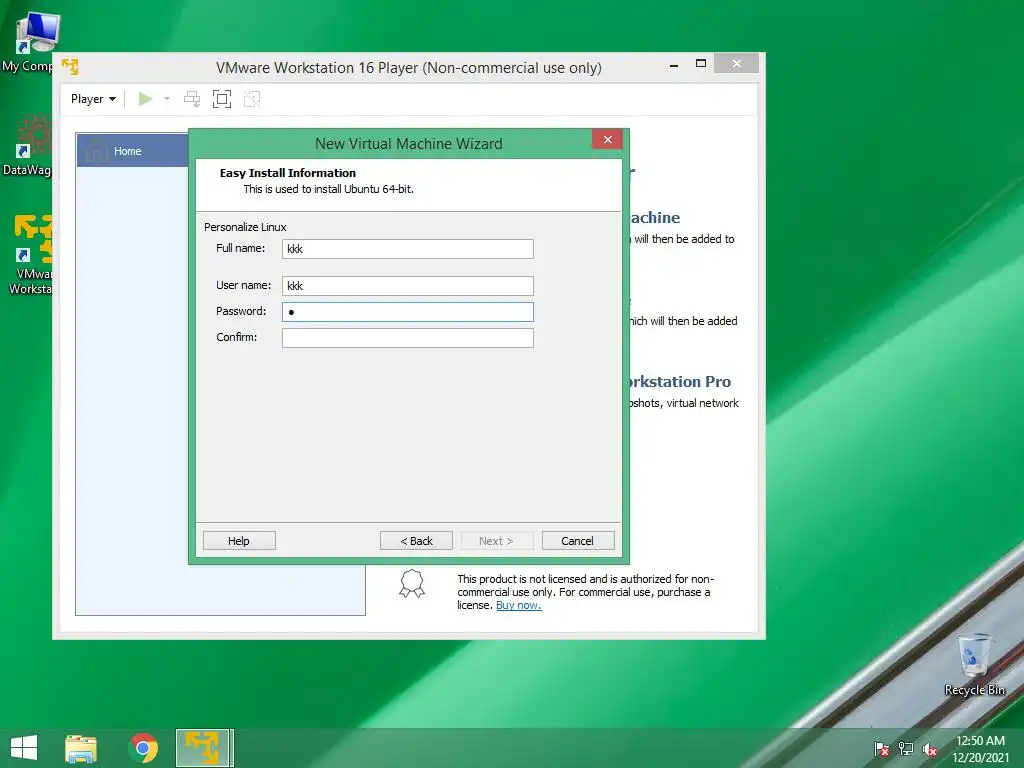Launch Google Chrome from the taskbar

pos(143,748)
